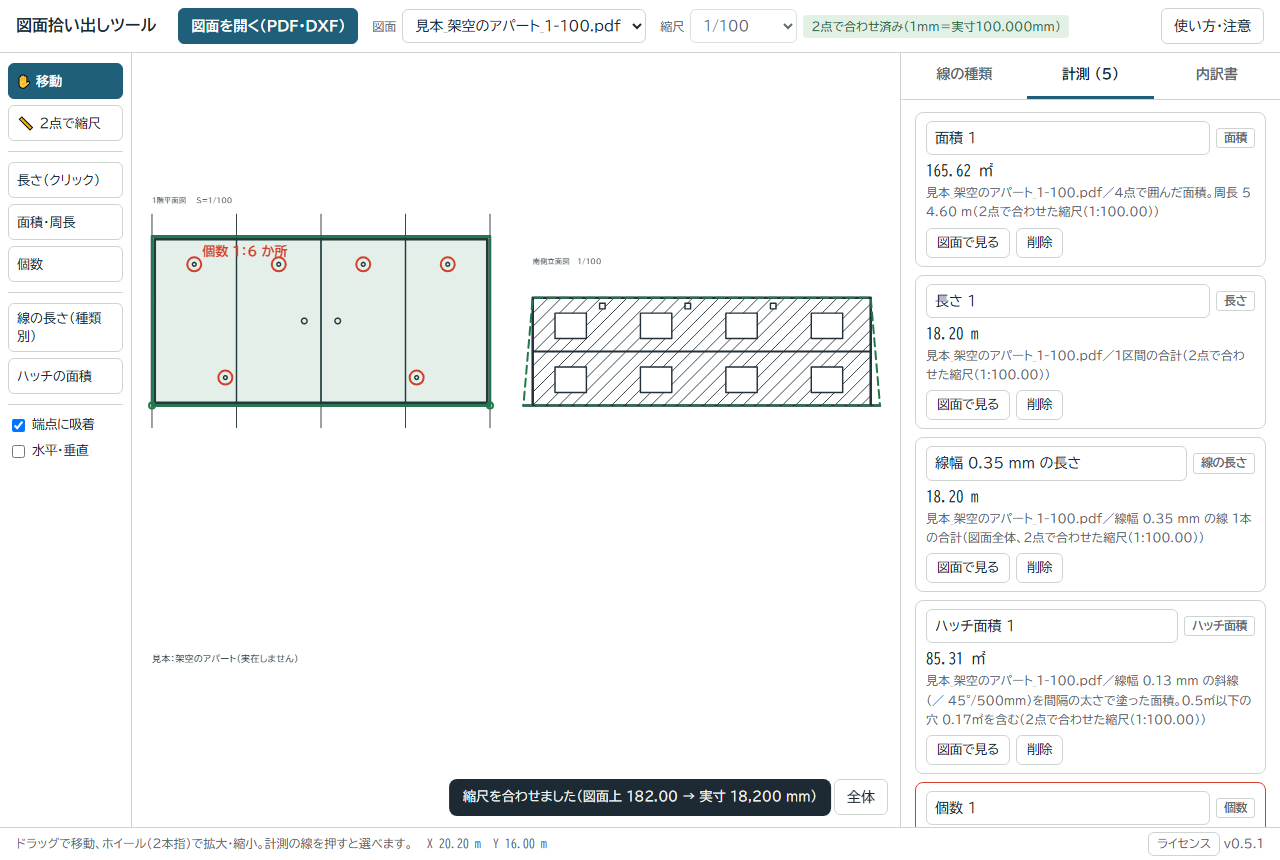Expand the 縮尺 1/100 dropdown
This screenshot has height=860, width=1280.
tap(743, 26)
